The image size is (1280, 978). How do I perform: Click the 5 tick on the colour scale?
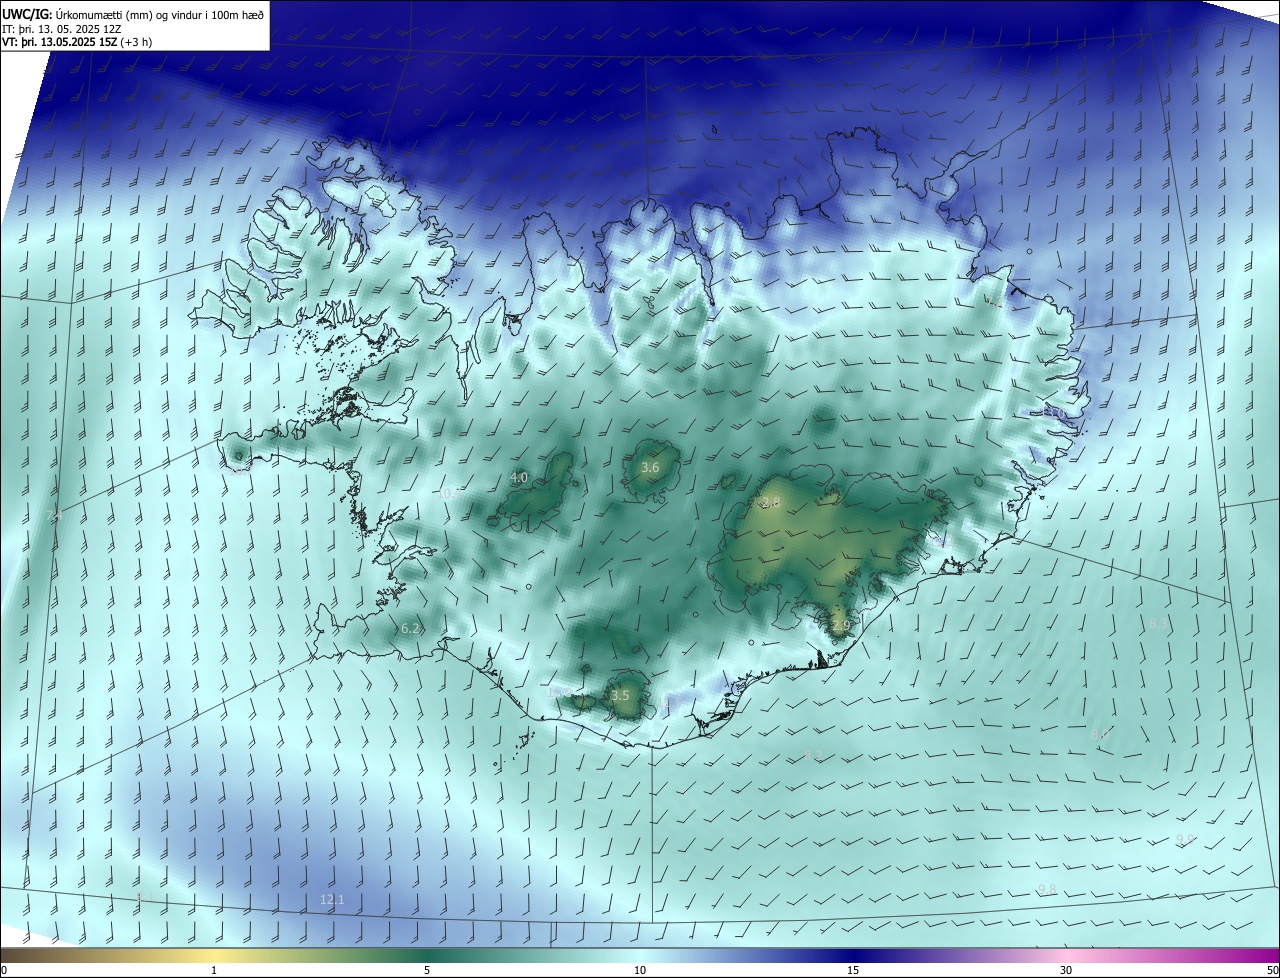coord(427,970)
